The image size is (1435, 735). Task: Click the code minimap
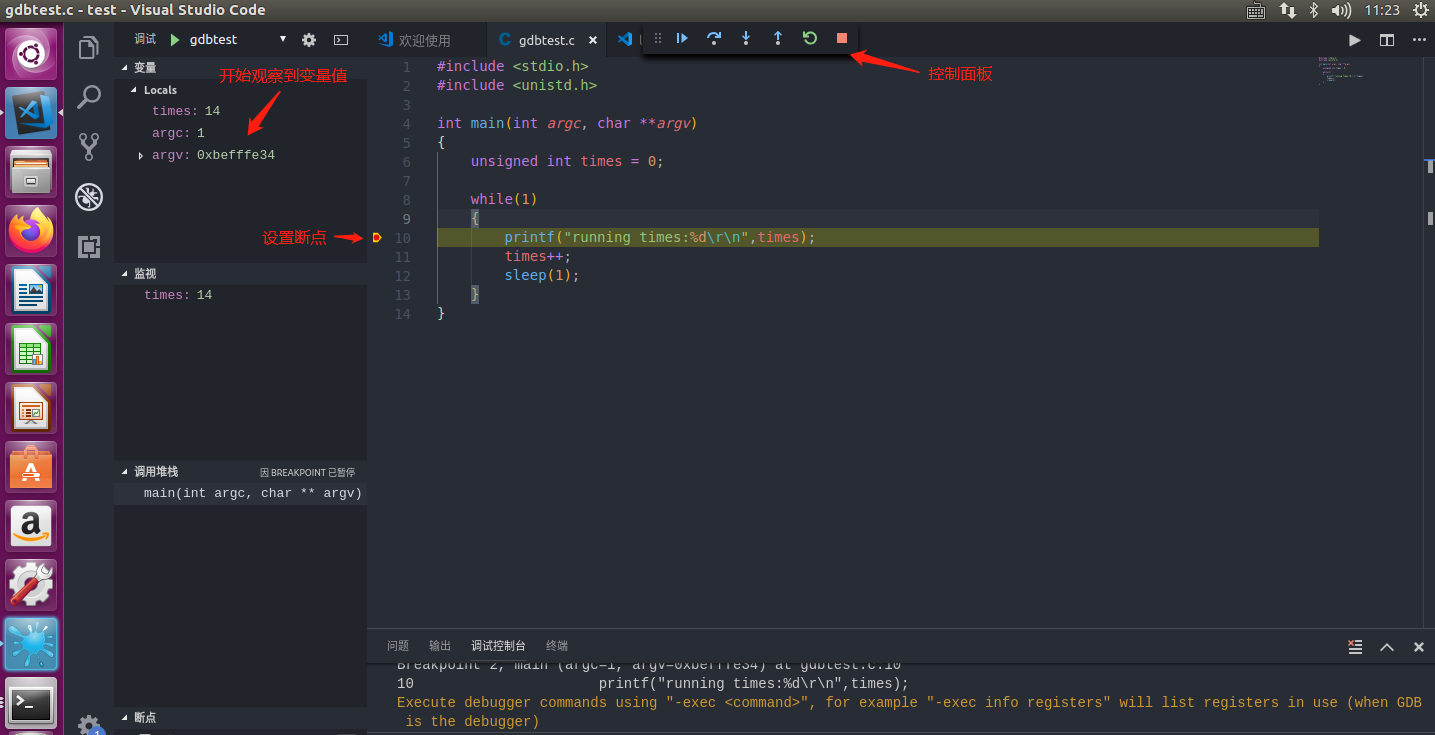[1340, 70]
